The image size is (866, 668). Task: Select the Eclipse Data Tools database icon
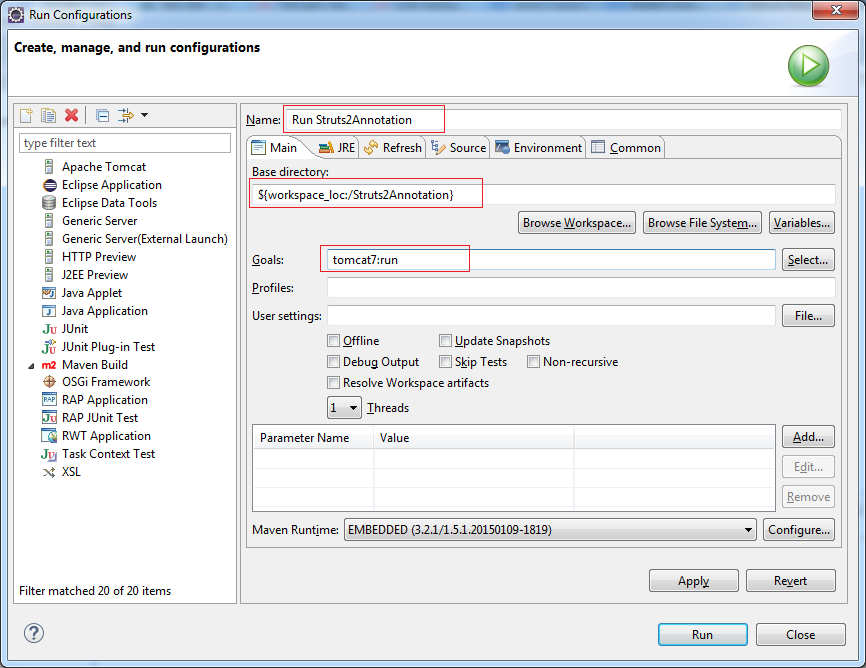tap(49, 203)
